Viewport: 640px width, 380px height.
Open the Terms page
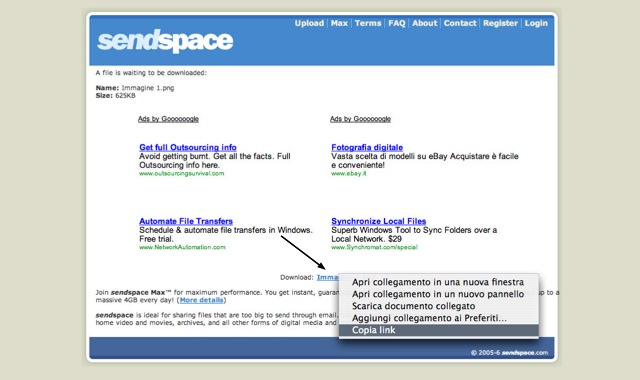coord(368,23)
